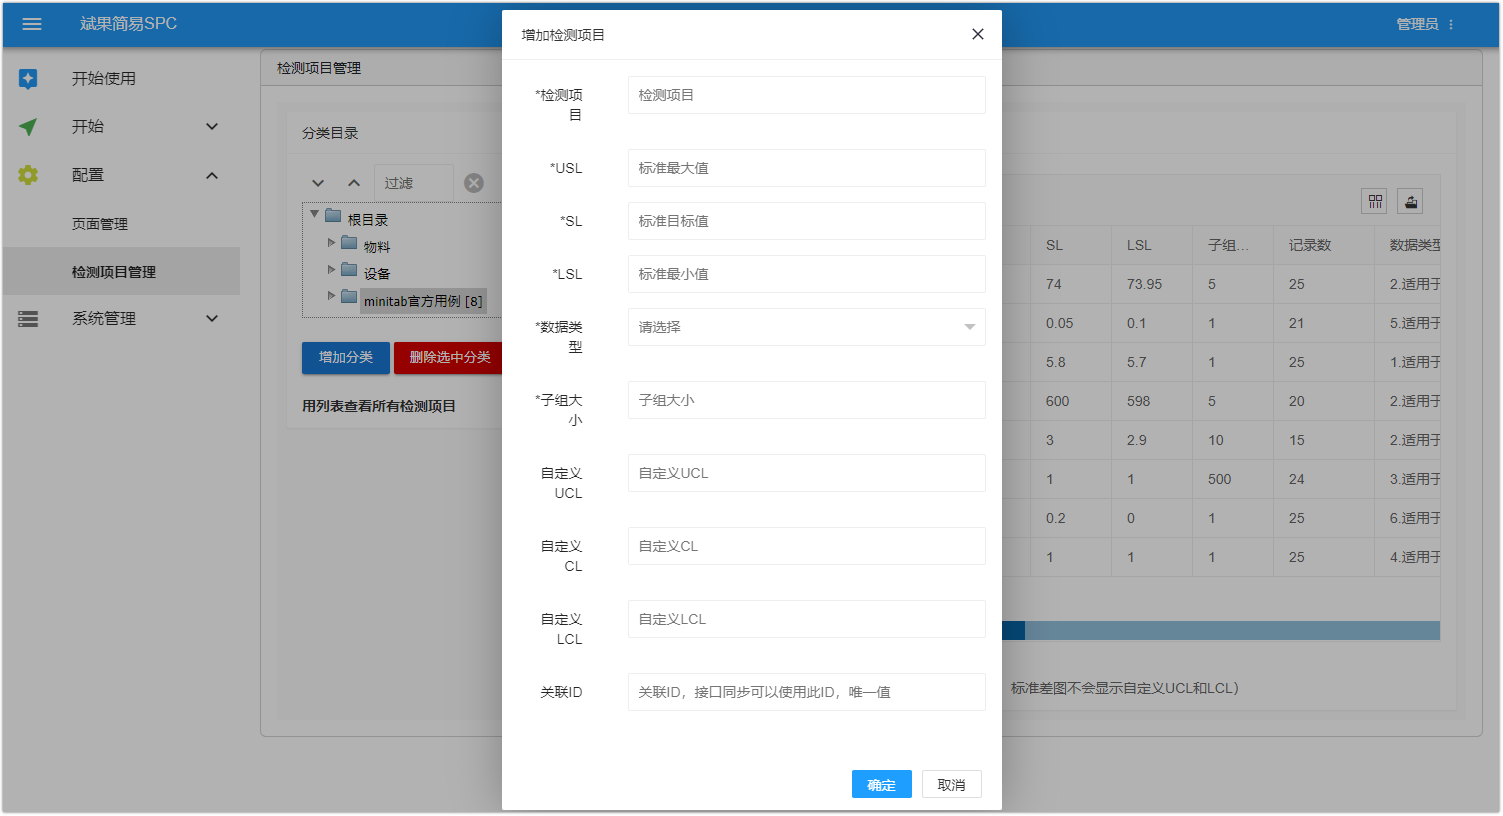The image size is (1503, 816).
Task: Expand the 物料 tree folder
Action: click(x=332, y=243)
